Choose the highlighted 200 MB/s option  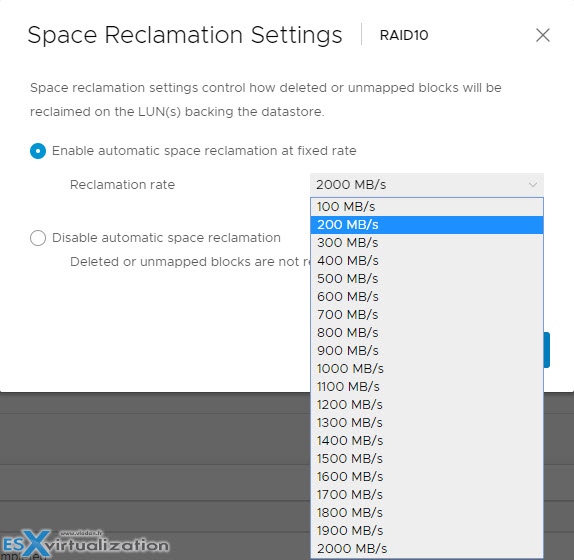click(x=427, y=225)
